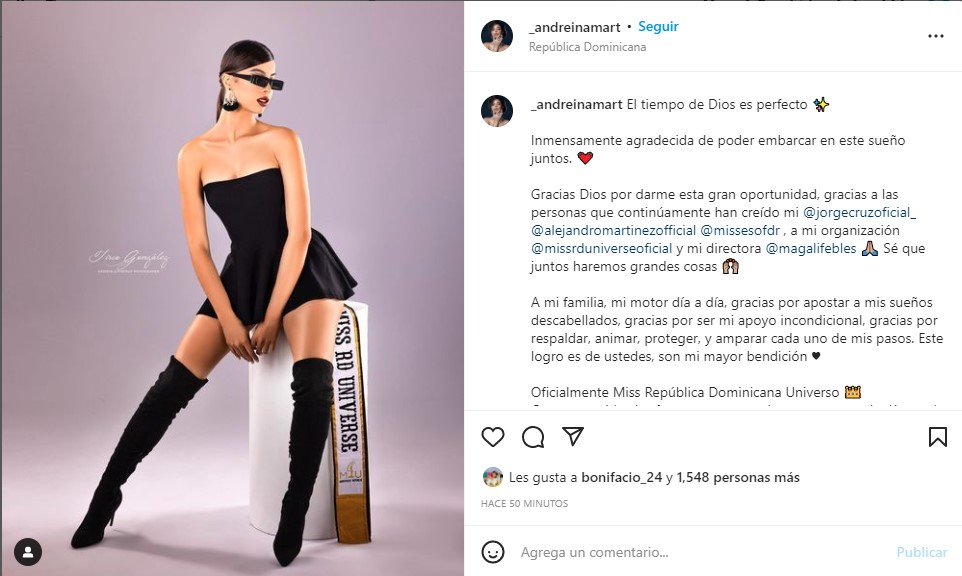Open _andreinamart profile from header username
This screenshot has height=576, width=962.
(575, 27)
